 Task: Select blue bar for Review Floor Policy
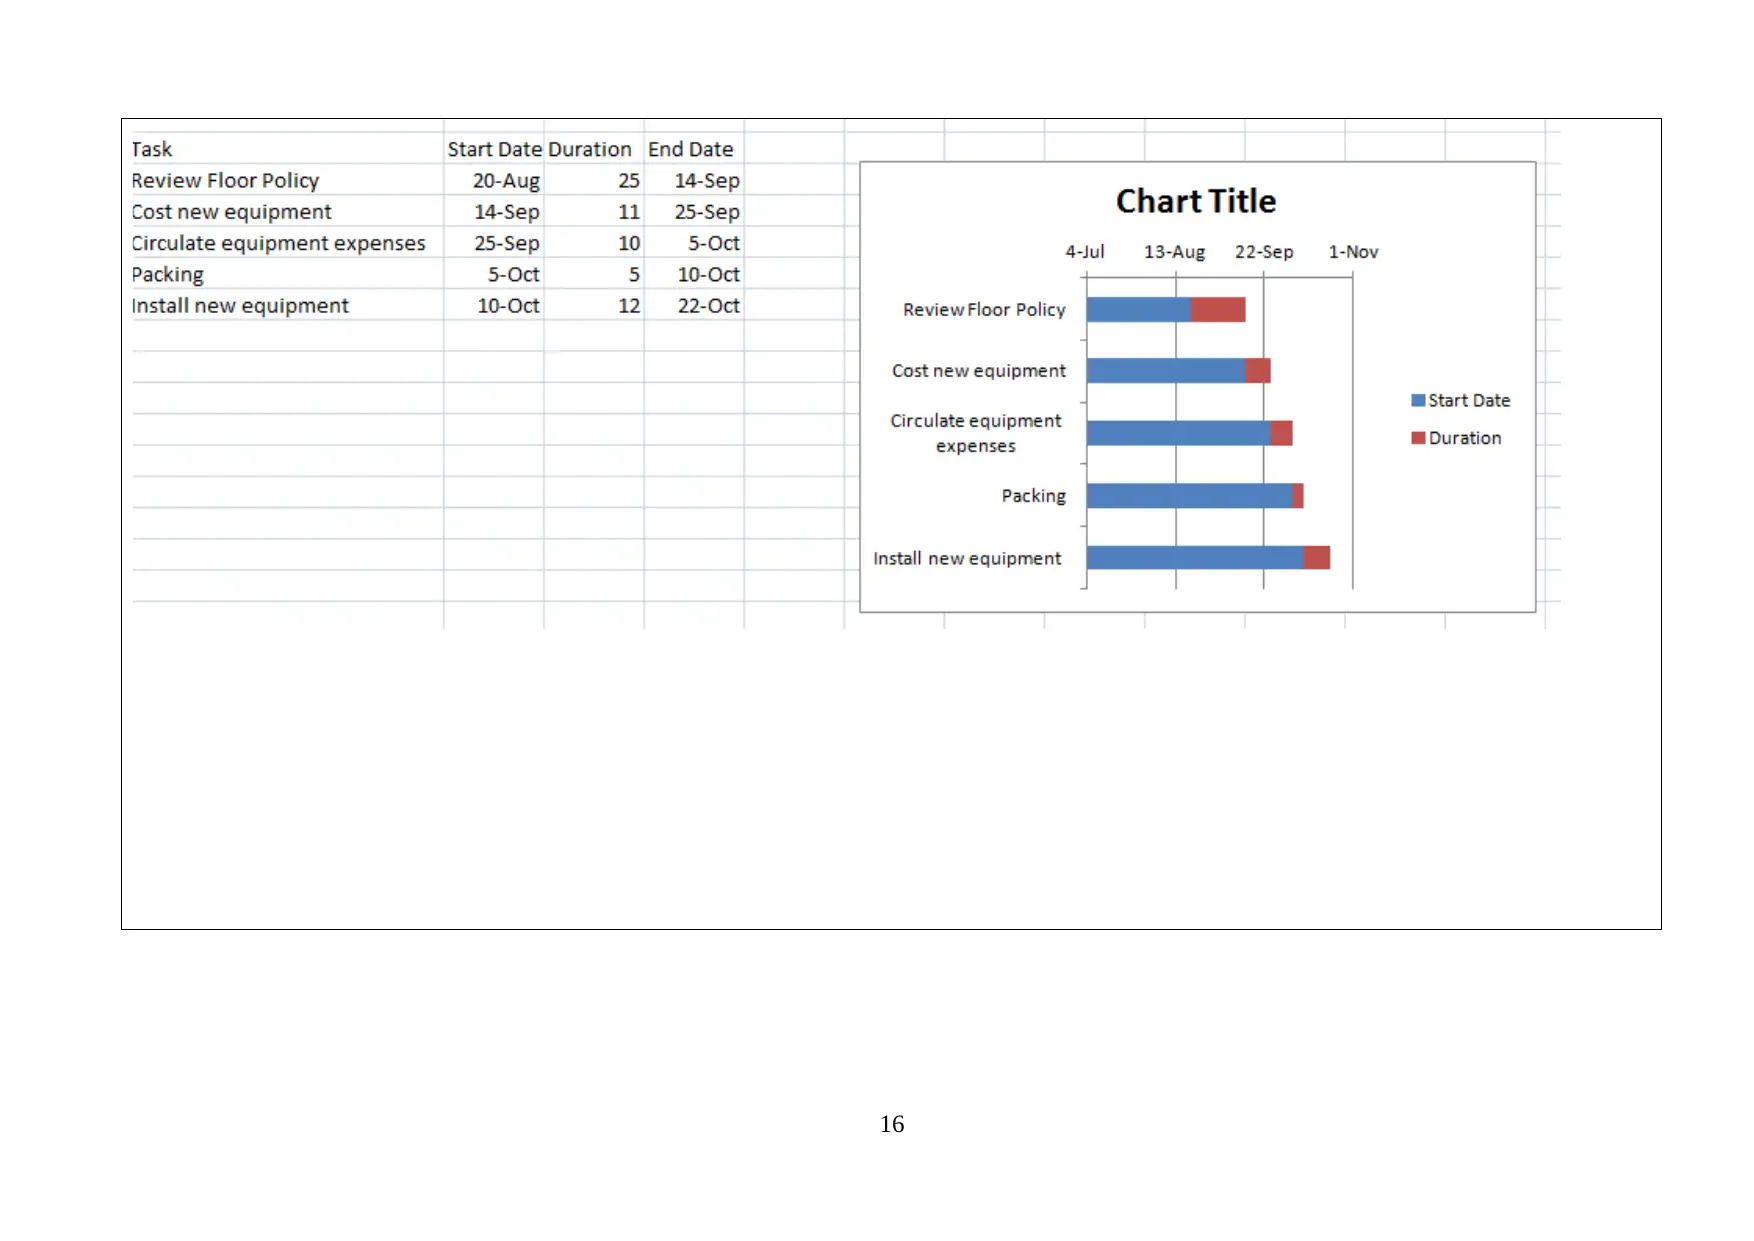tap(1139, 309)
